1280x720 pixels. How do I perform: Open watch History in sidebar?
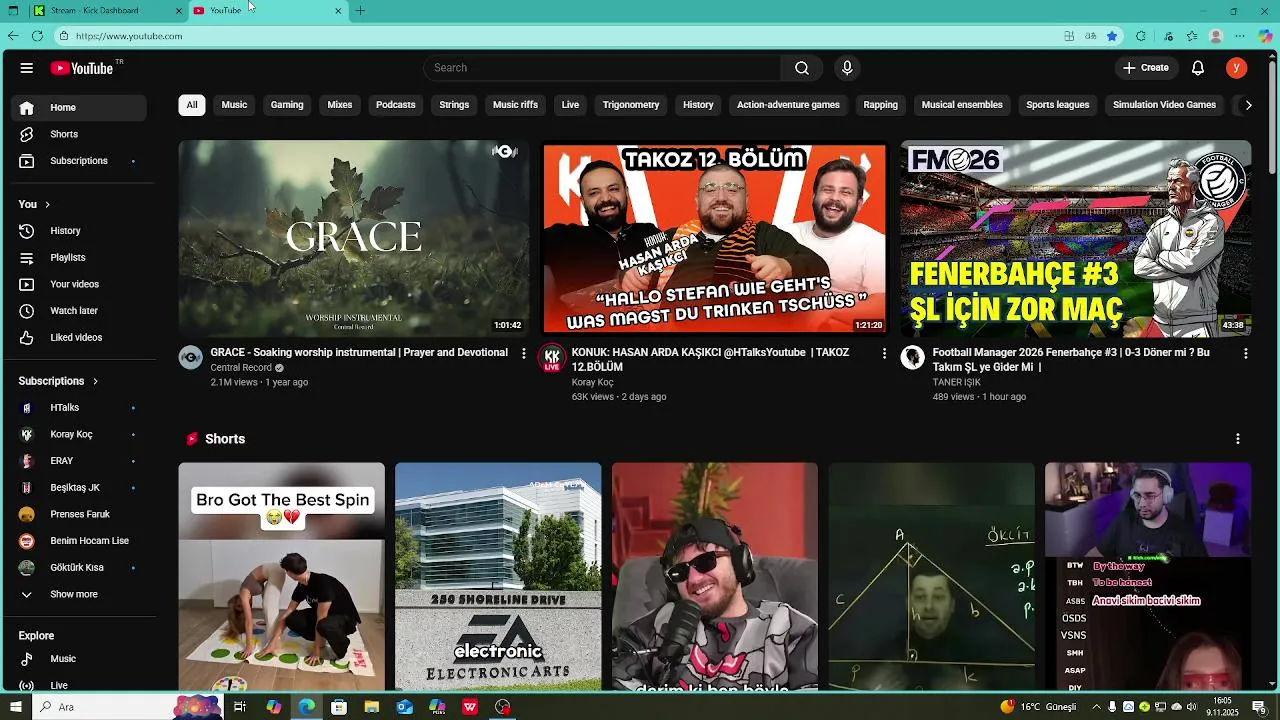[x=80, y=231]
